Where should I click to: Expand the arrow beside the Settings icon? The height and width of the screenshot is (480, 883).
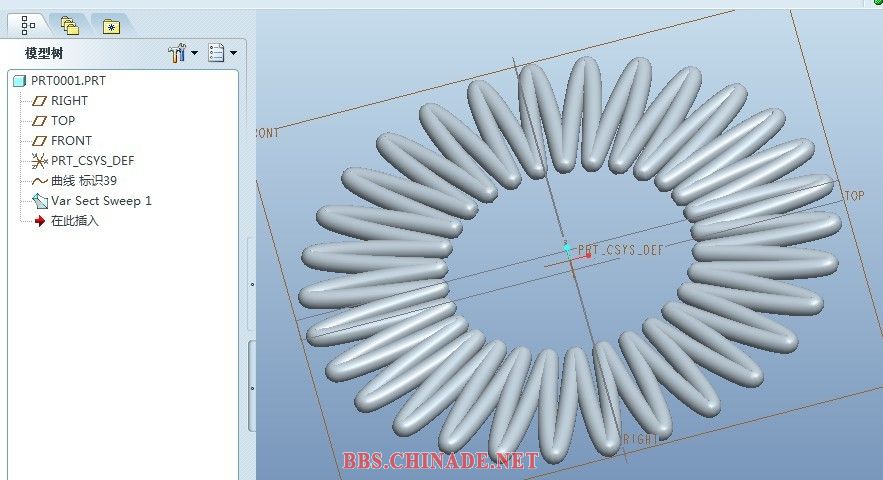(233, 53)
